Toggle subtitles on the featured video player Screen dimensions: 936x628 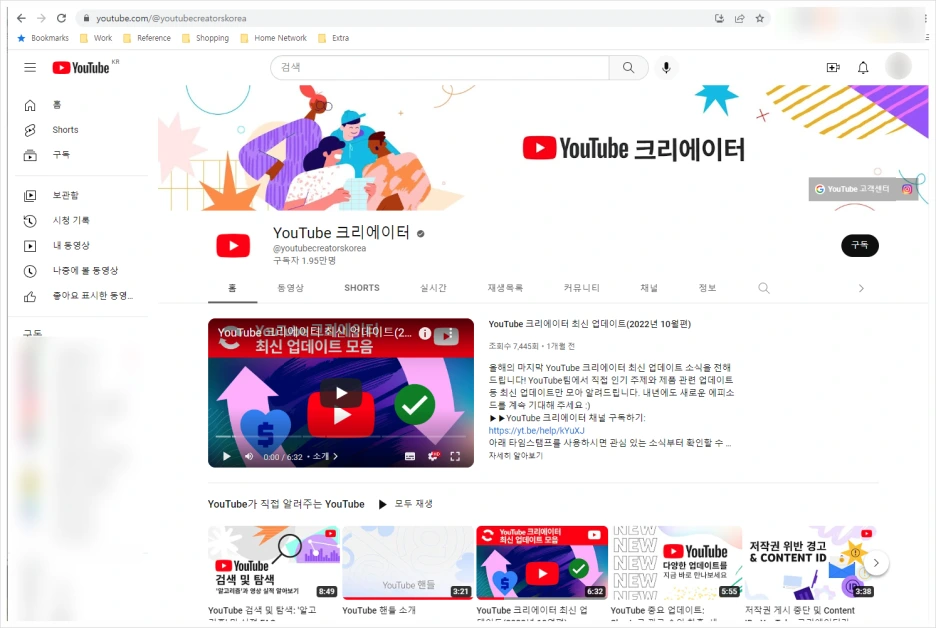[x=410, y=457]
